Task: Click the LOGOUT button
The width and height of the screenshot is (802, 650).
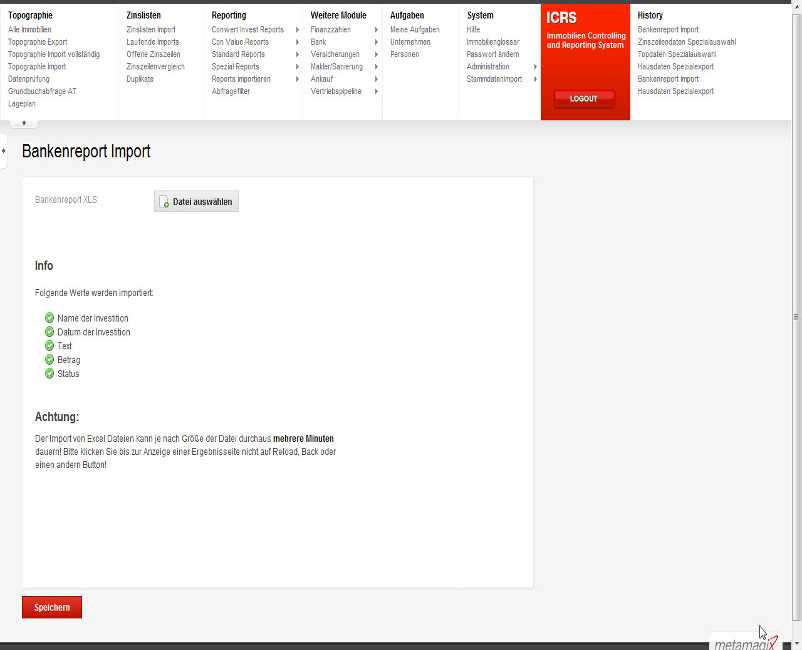Action: 584,99
